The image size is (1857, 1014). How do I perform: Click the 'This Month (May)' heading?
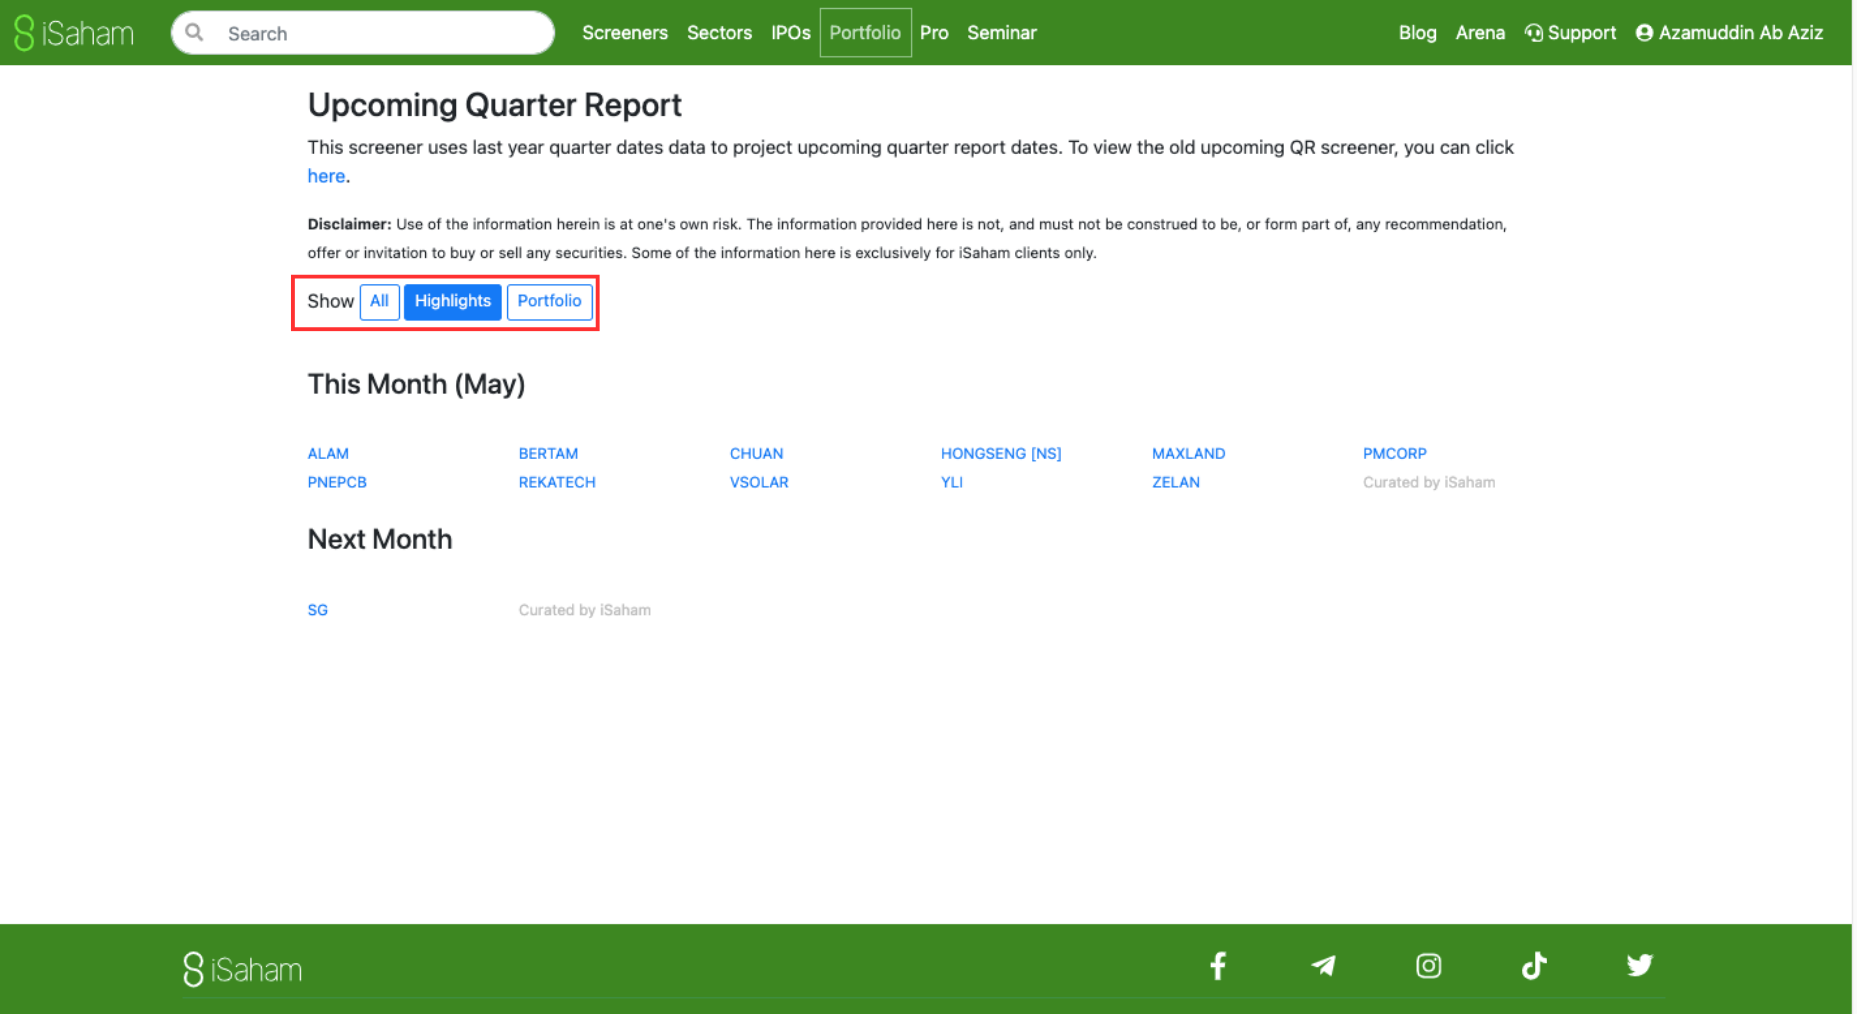(x=416, y=384)
